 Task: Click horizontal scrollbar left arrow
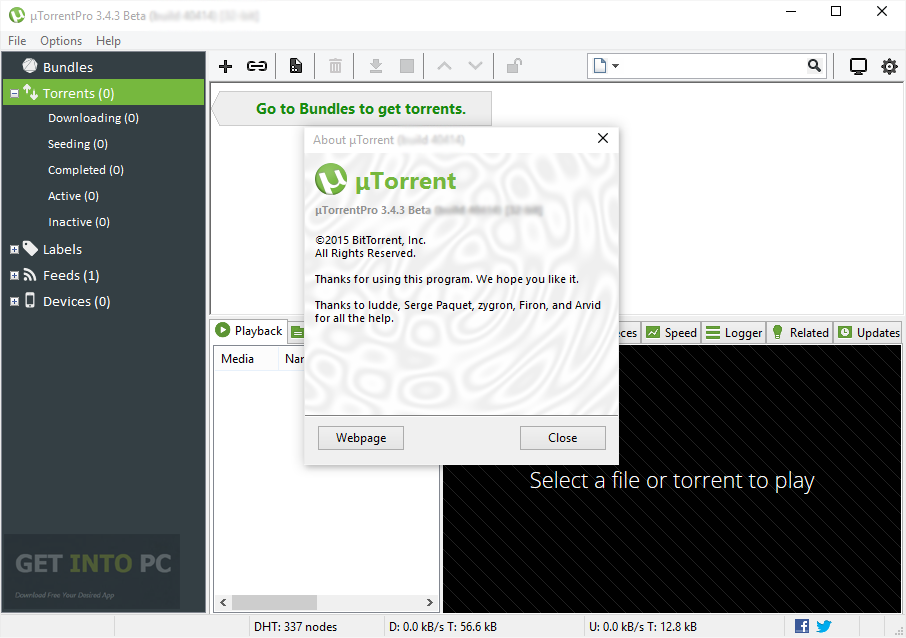pyautogui.click(x=223, y=602)
